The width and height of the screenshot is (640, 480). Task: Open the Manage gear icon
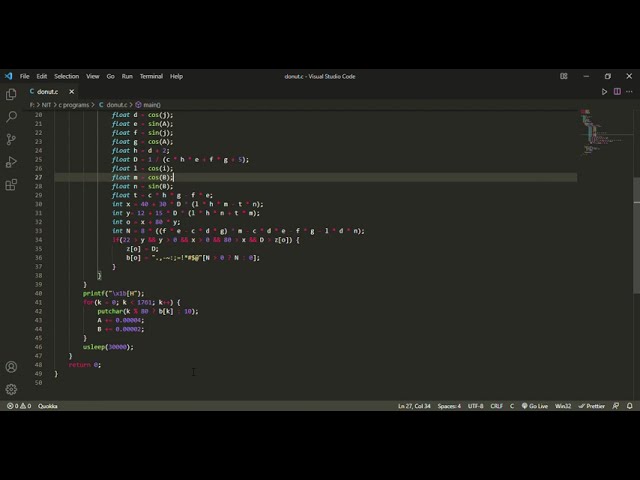11,389
